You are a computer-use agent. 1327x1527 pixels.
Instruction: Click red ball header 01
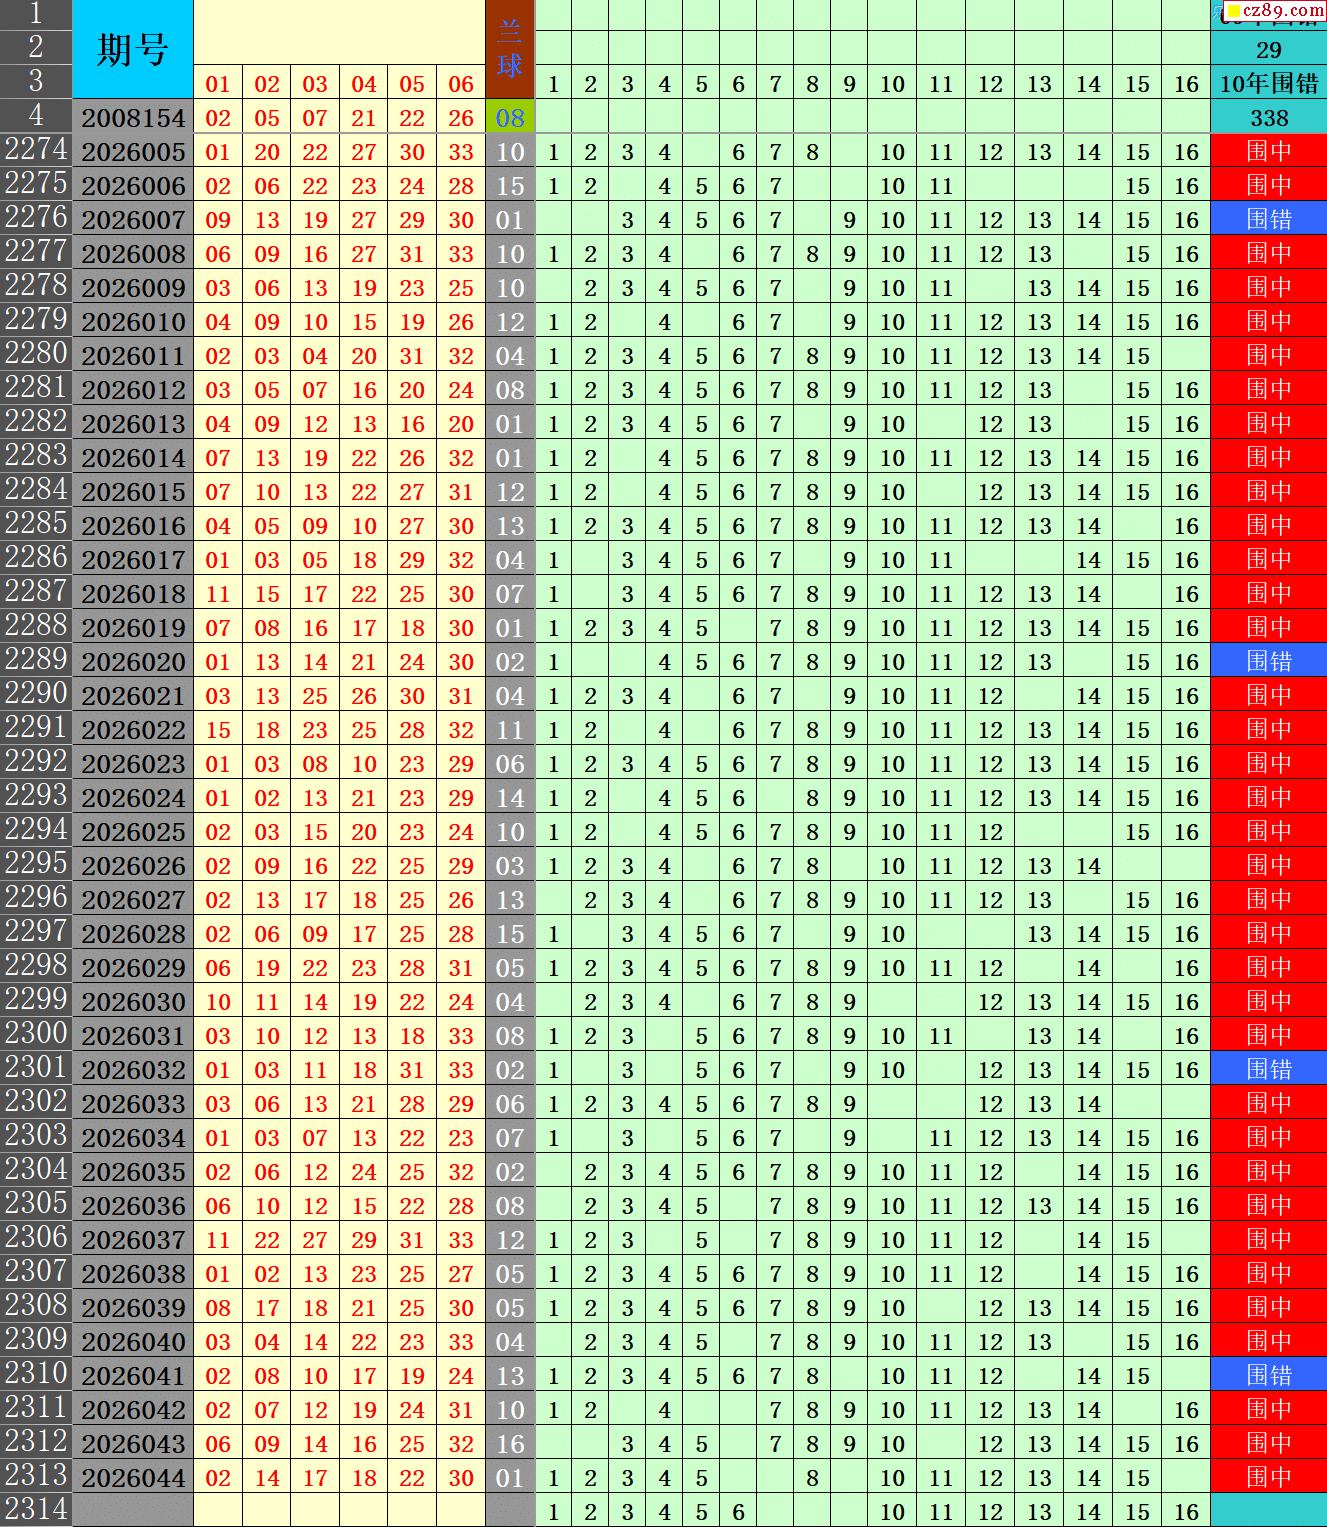tap(218, 84)
